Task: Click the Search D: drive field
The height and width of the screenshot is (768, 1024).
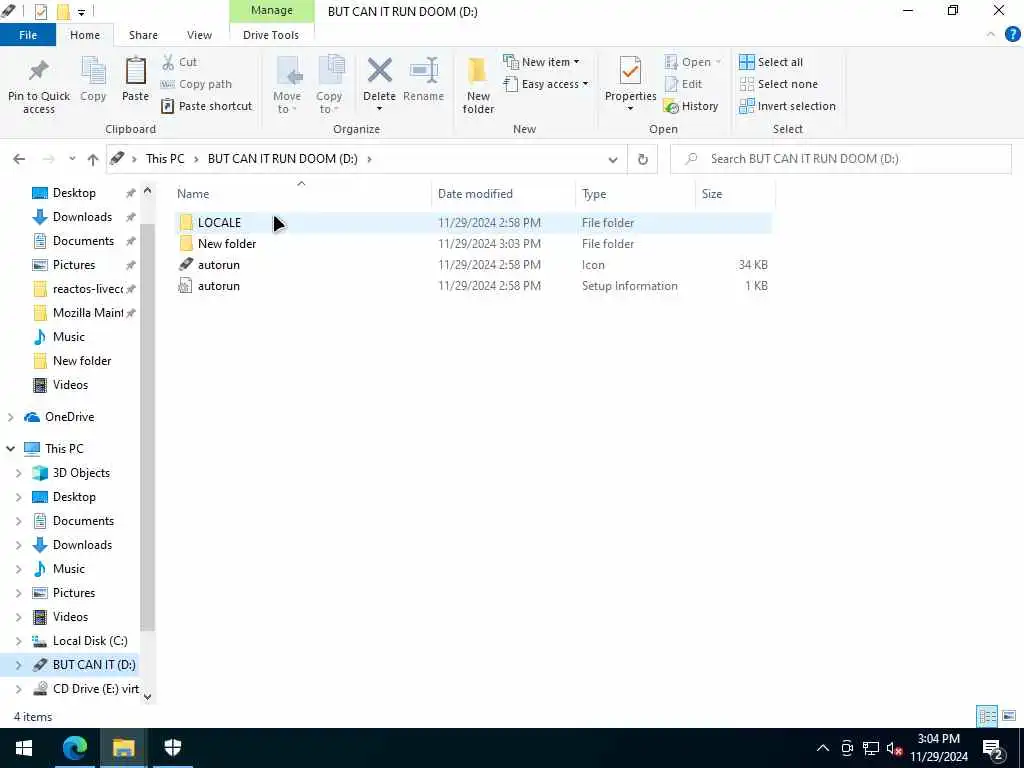Action: coord(840,159)
